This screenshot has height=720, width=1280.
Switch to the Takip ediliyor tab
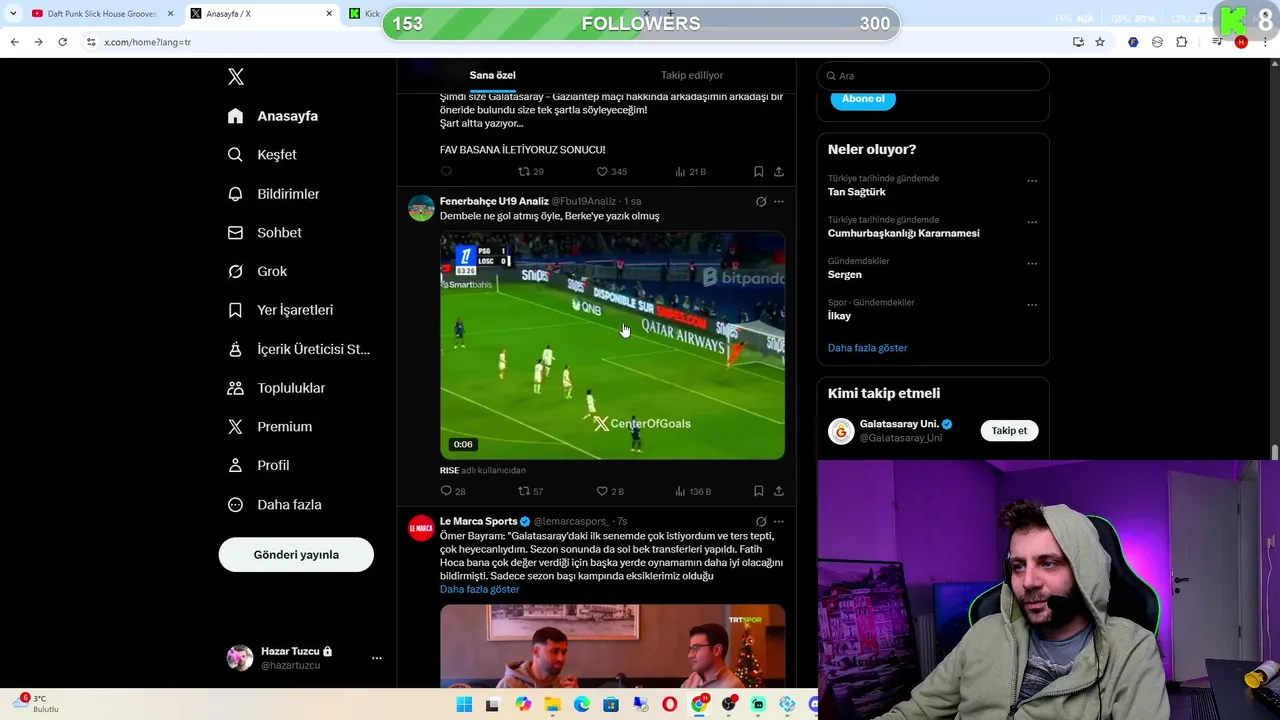pyautogui.click(x=692, y=75)
